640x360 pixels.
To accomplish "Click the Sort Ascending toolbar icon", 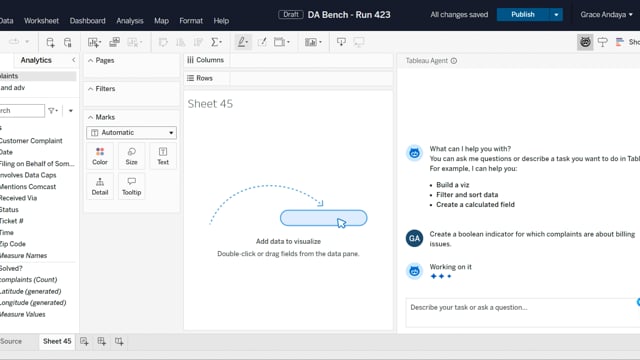I will click(x=180, y=42).
